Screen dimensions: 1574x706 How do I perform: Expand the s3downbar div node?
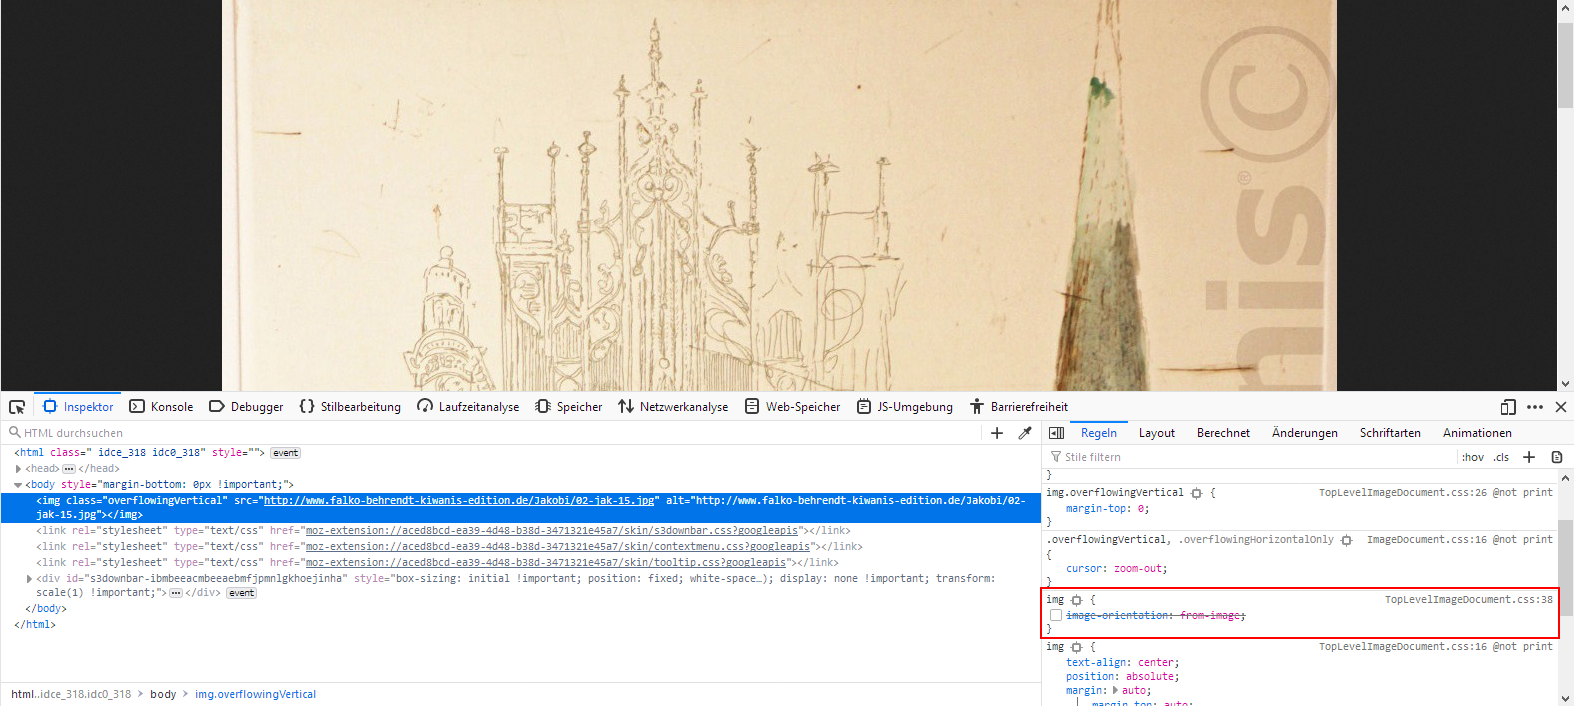coord(29,578)
